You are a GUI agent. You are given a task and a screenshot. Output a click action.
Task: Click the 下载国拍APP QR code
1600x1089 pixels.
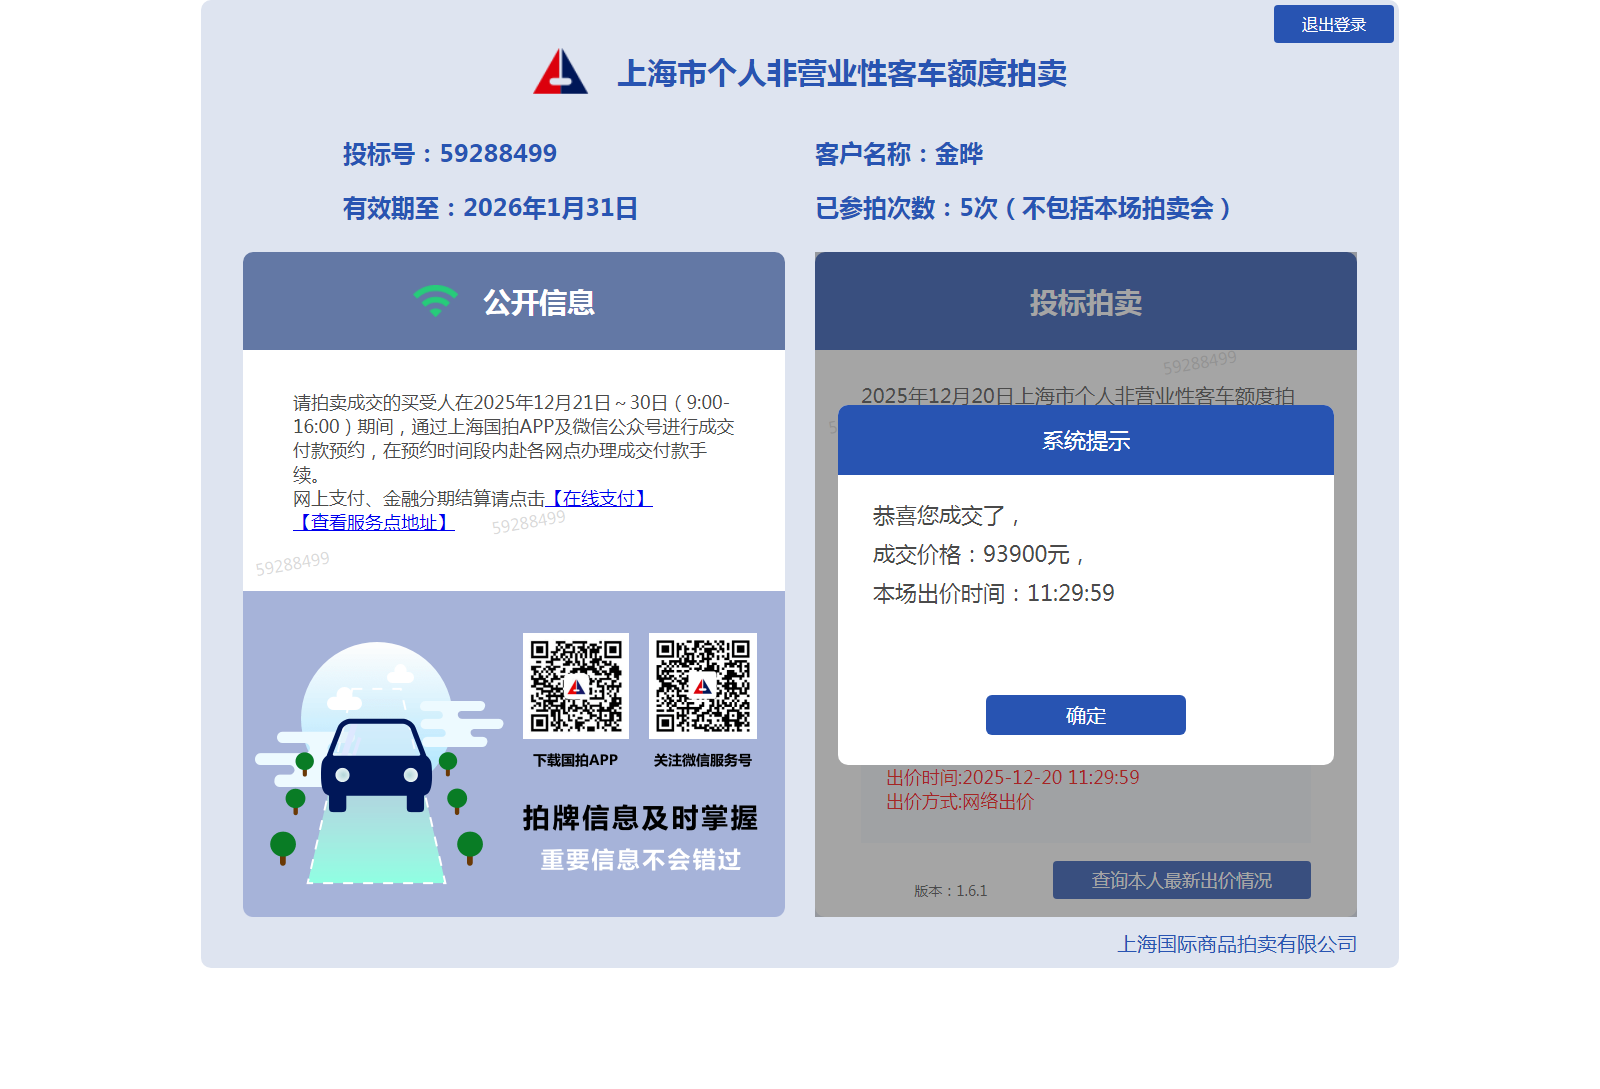click(x=575, y=686)
